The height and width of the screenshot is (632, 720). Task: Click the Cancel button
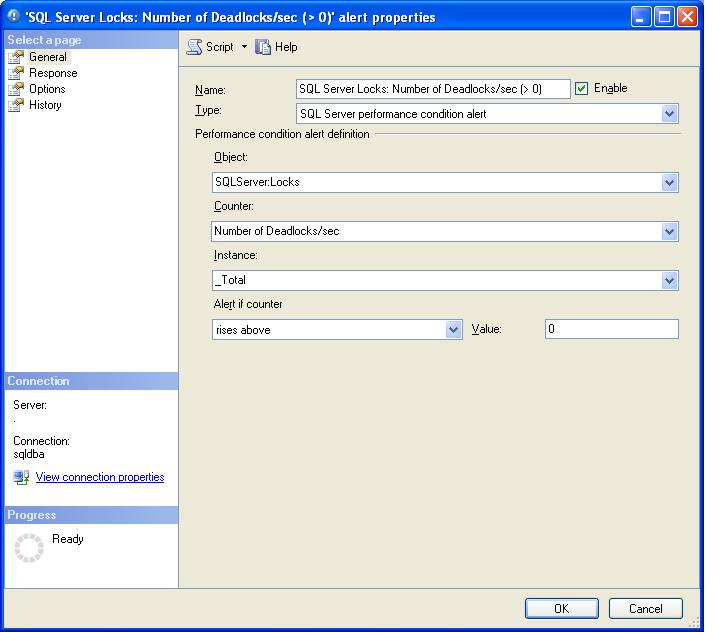(x=646, y=609)
